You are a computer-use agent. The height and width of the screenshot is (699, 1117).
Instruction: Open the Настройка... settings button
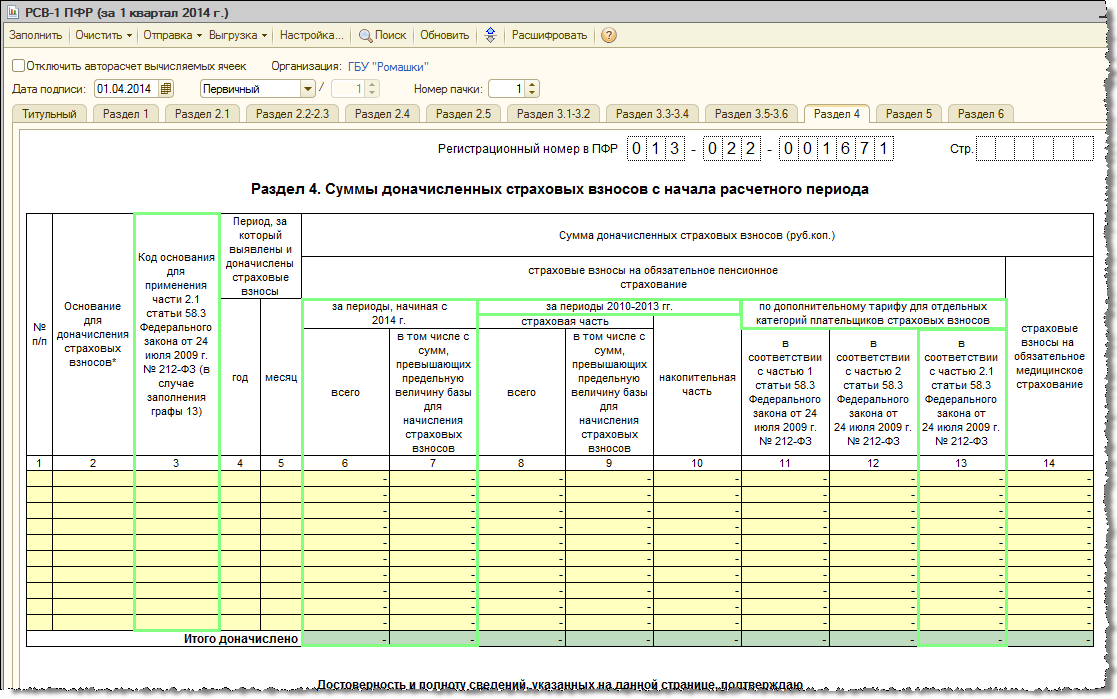(x=311, y=35)
